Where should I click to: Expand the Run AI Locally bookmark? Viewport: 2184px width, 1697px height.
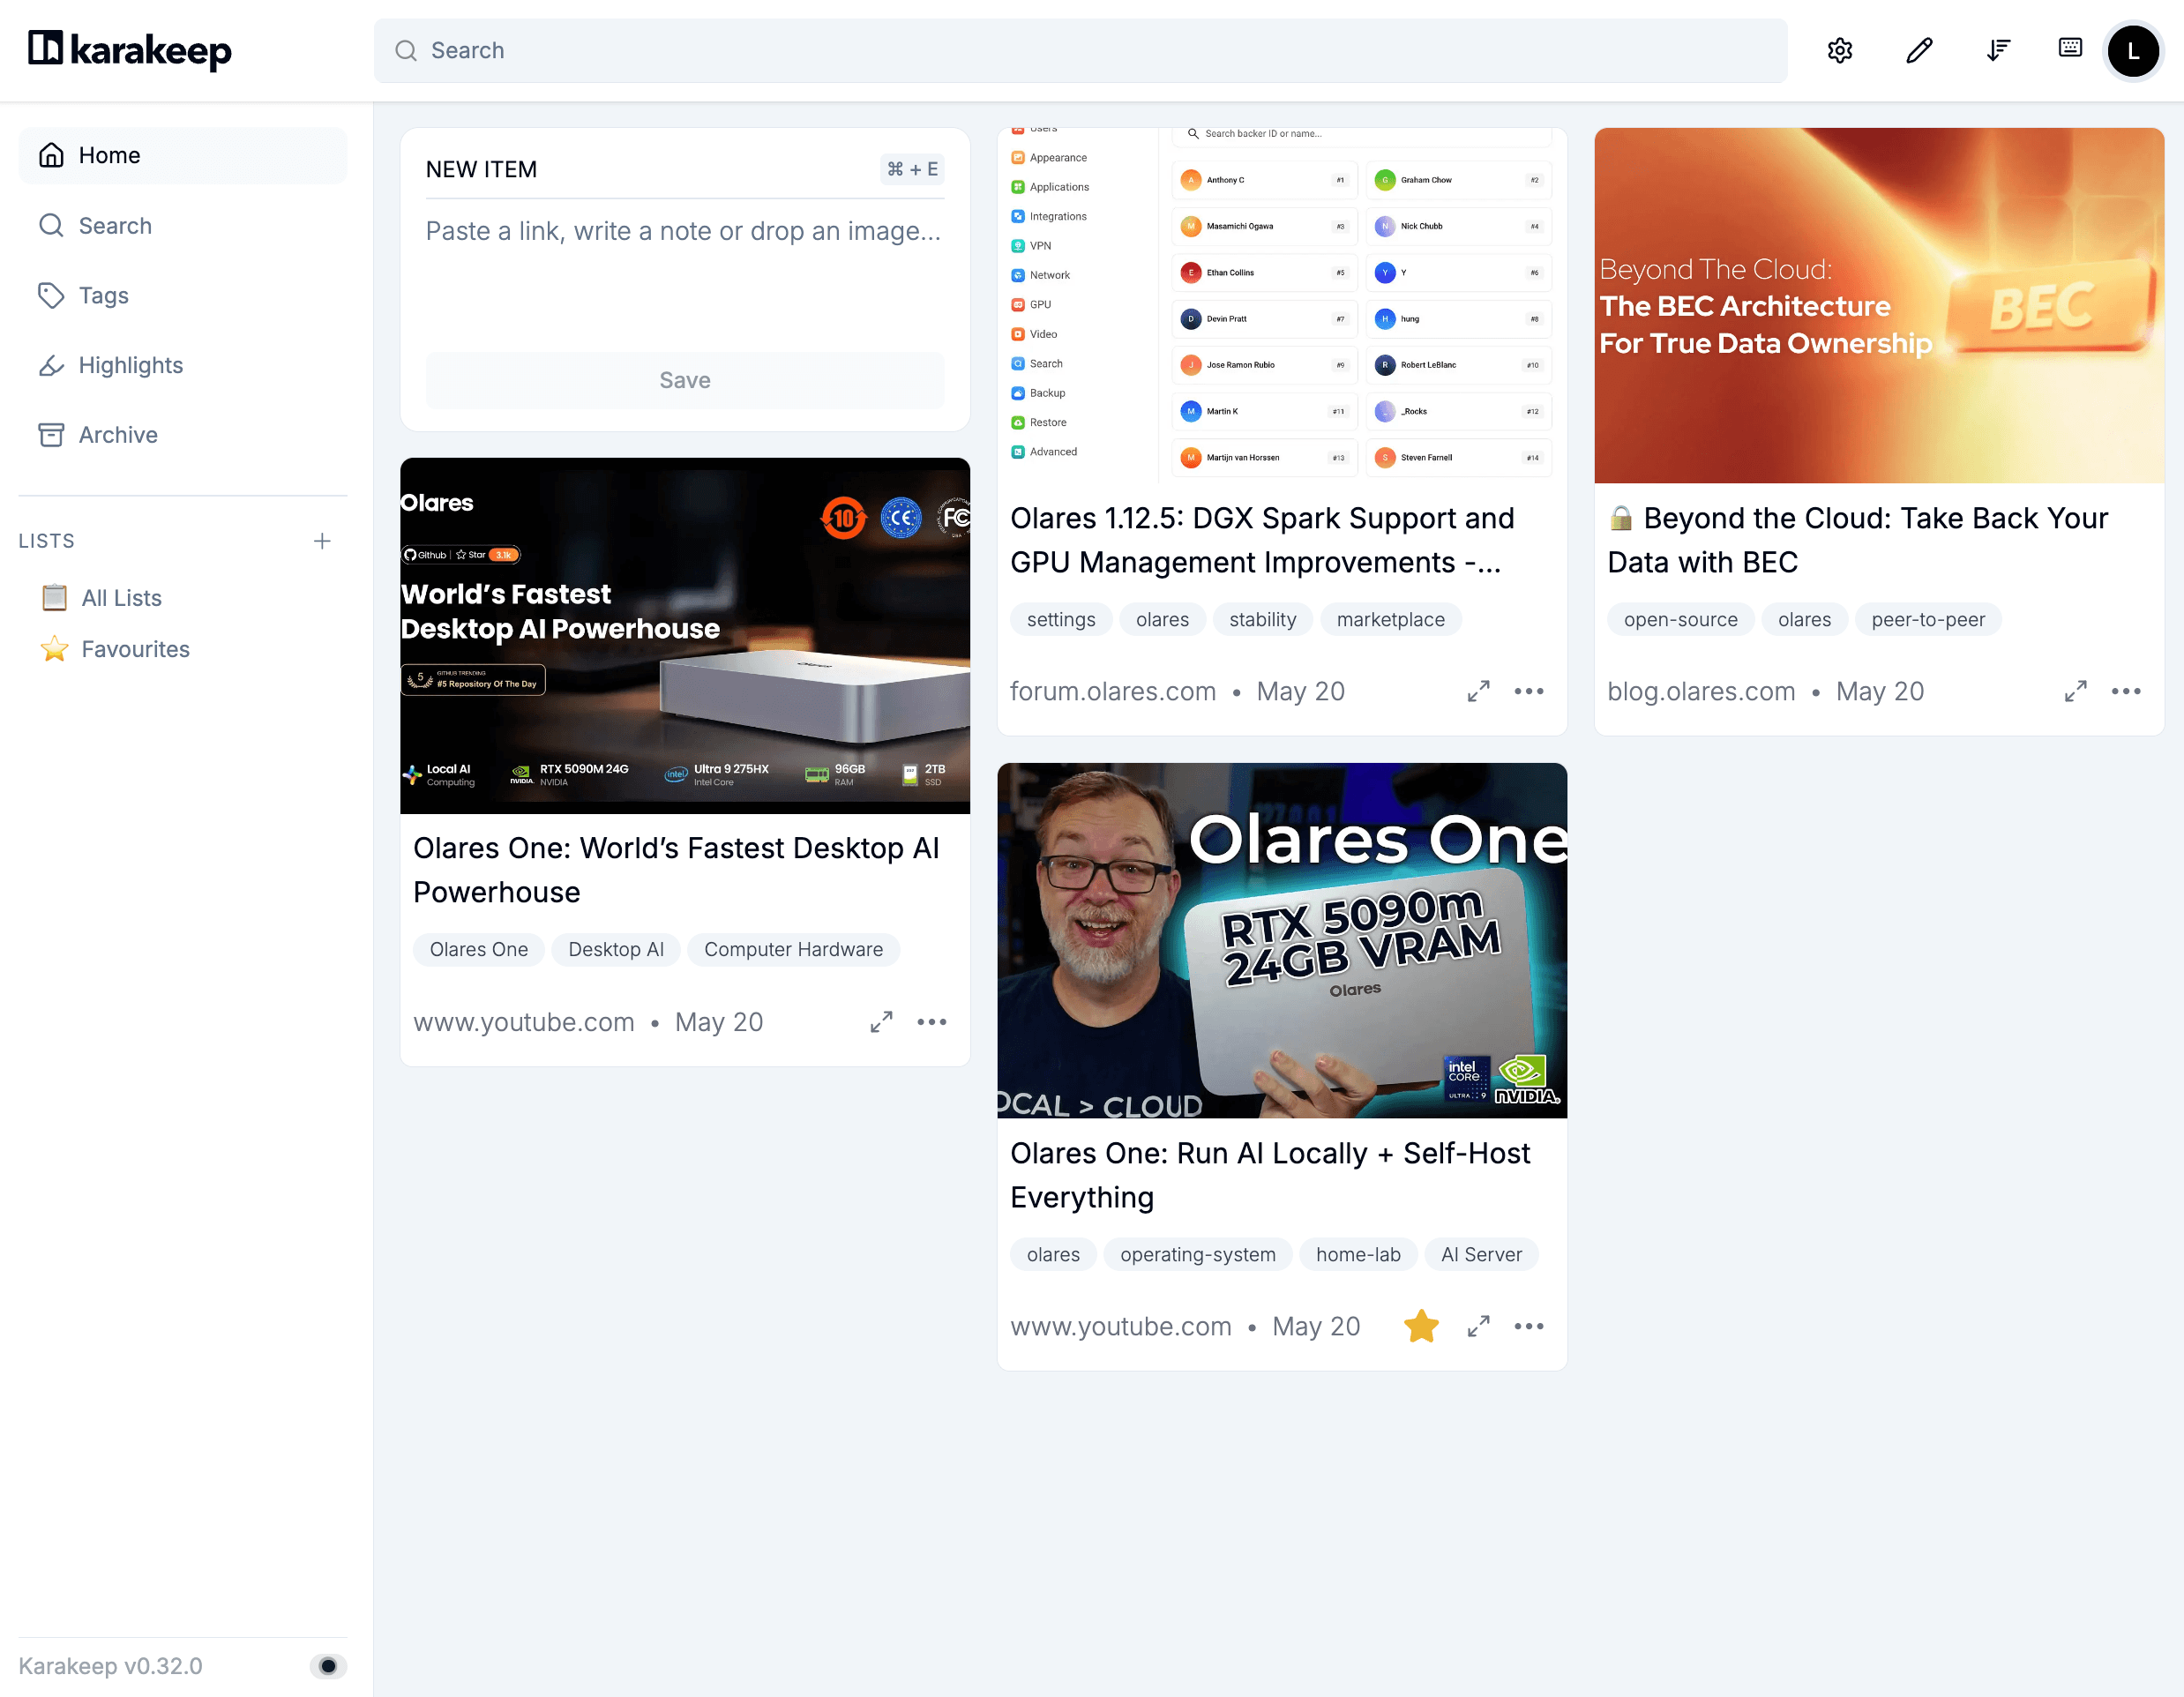point(1479,1326)
